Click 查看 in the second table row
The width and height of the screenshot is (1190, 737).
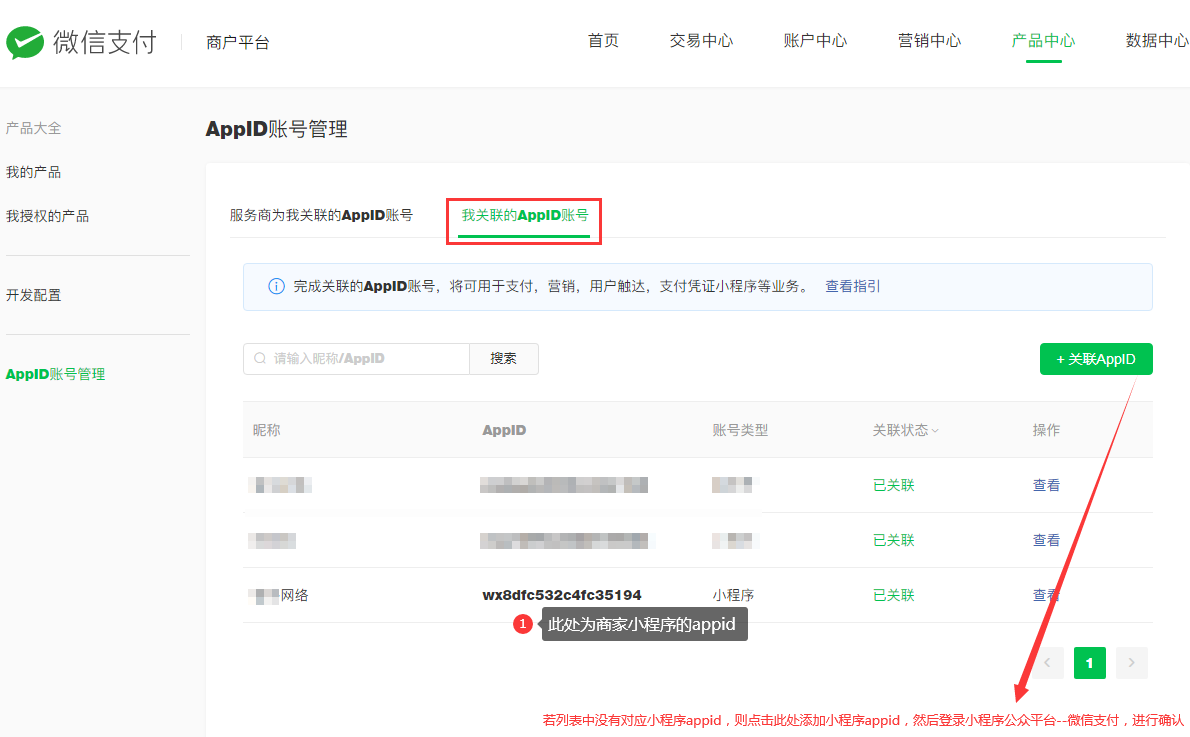coord(1046,540)
